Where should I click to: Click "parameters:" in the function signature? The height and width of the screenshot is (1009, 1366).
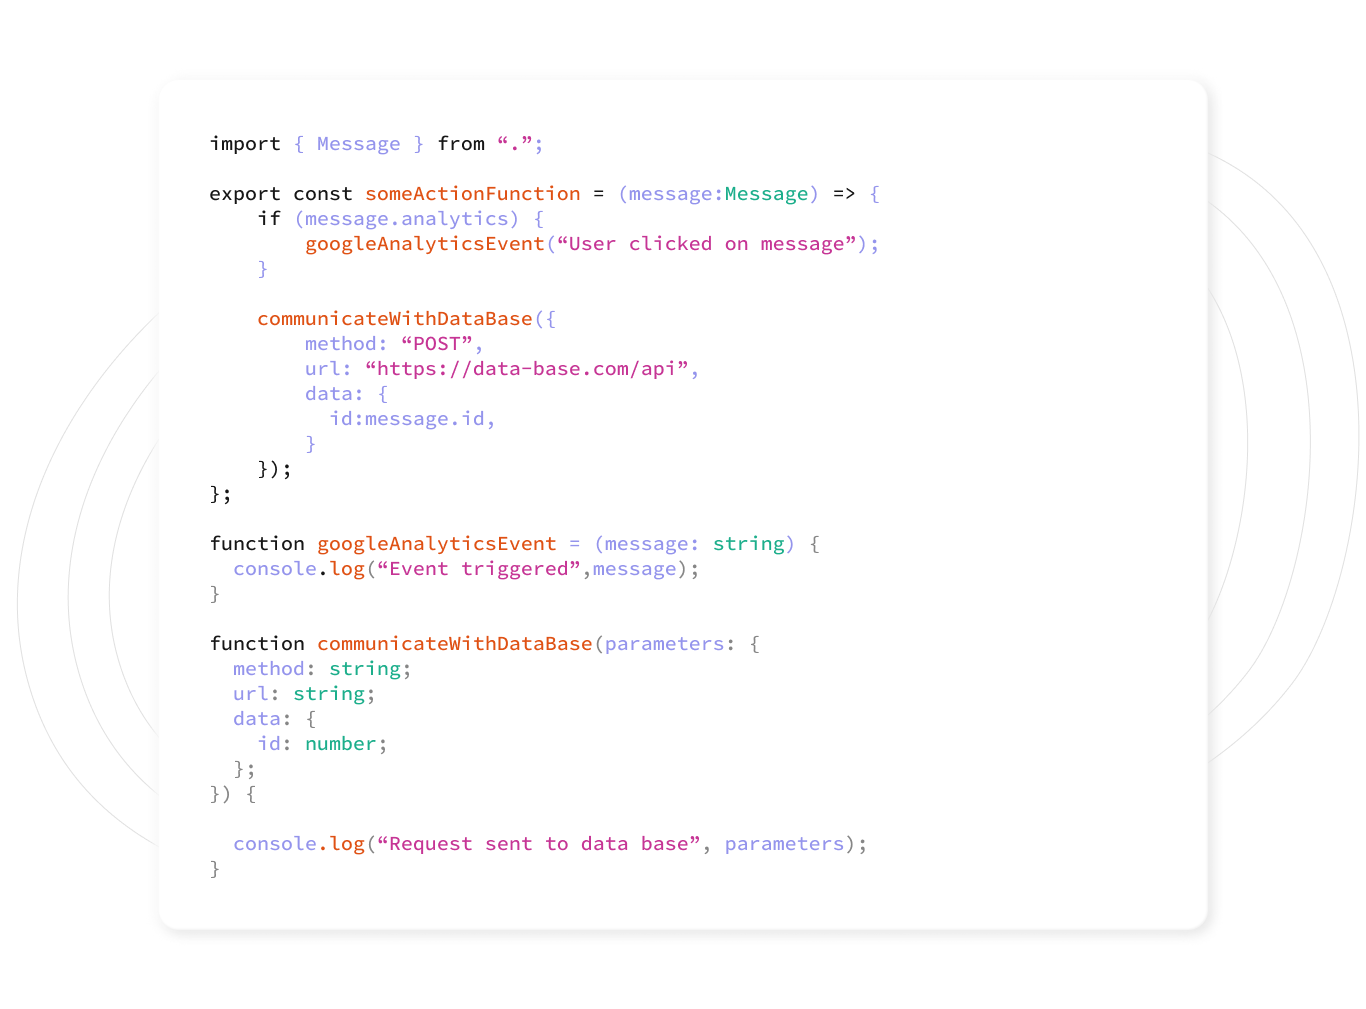pos(670,644)
